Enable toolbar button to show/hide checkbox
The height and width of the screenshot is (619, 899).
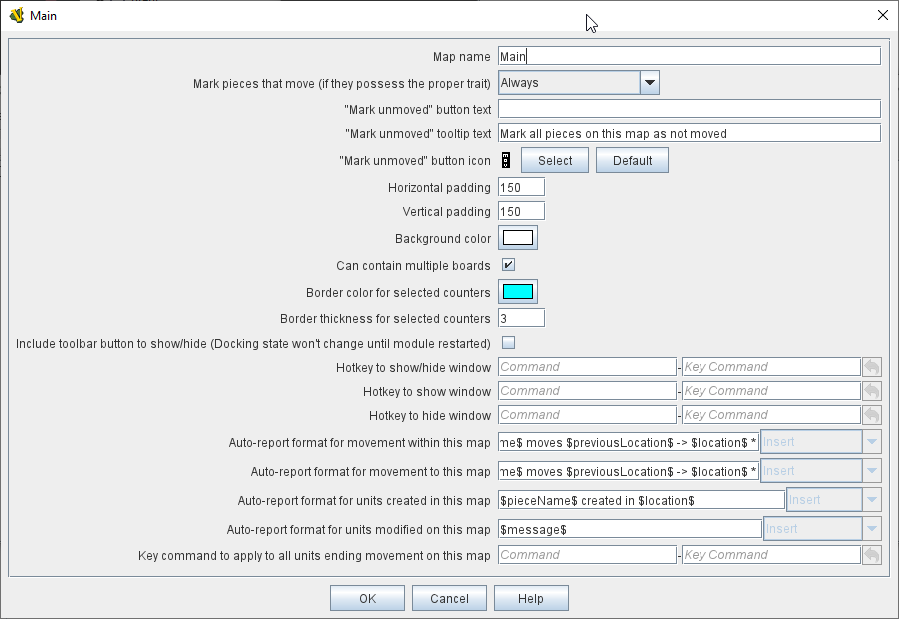508,343
